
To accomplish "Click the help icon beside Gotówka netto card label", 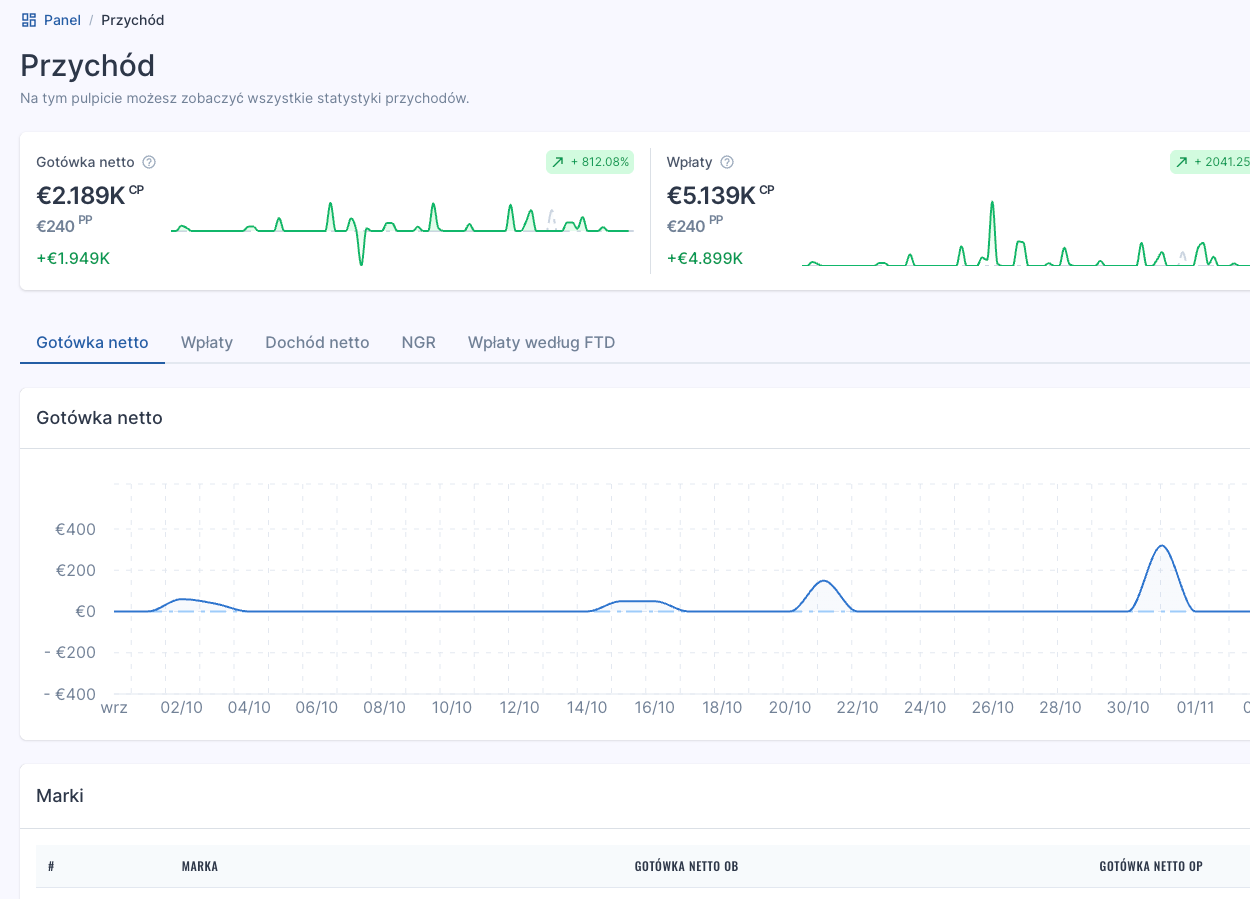I will [x=149, y=162].
